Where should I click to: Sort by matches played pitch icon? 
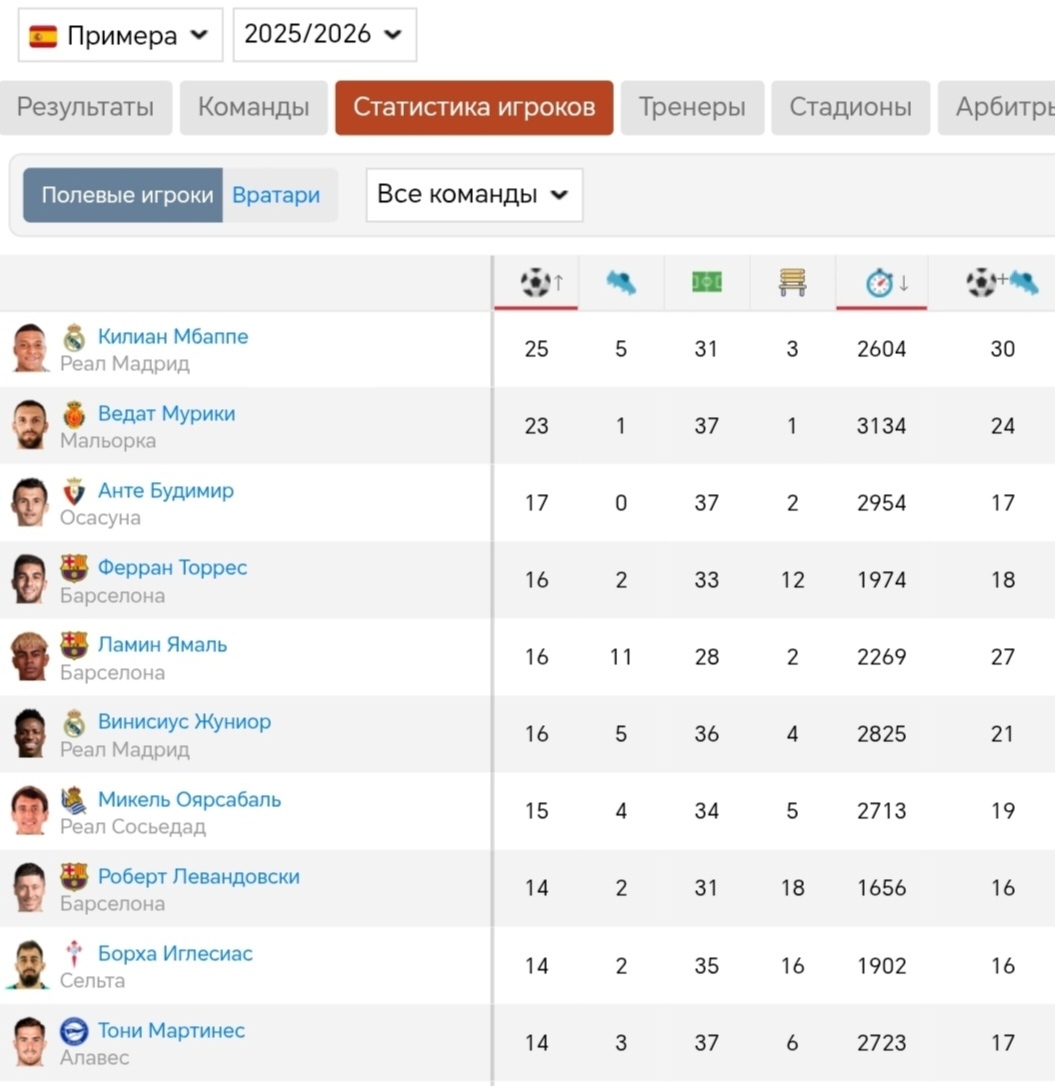[x=707, y=282]
